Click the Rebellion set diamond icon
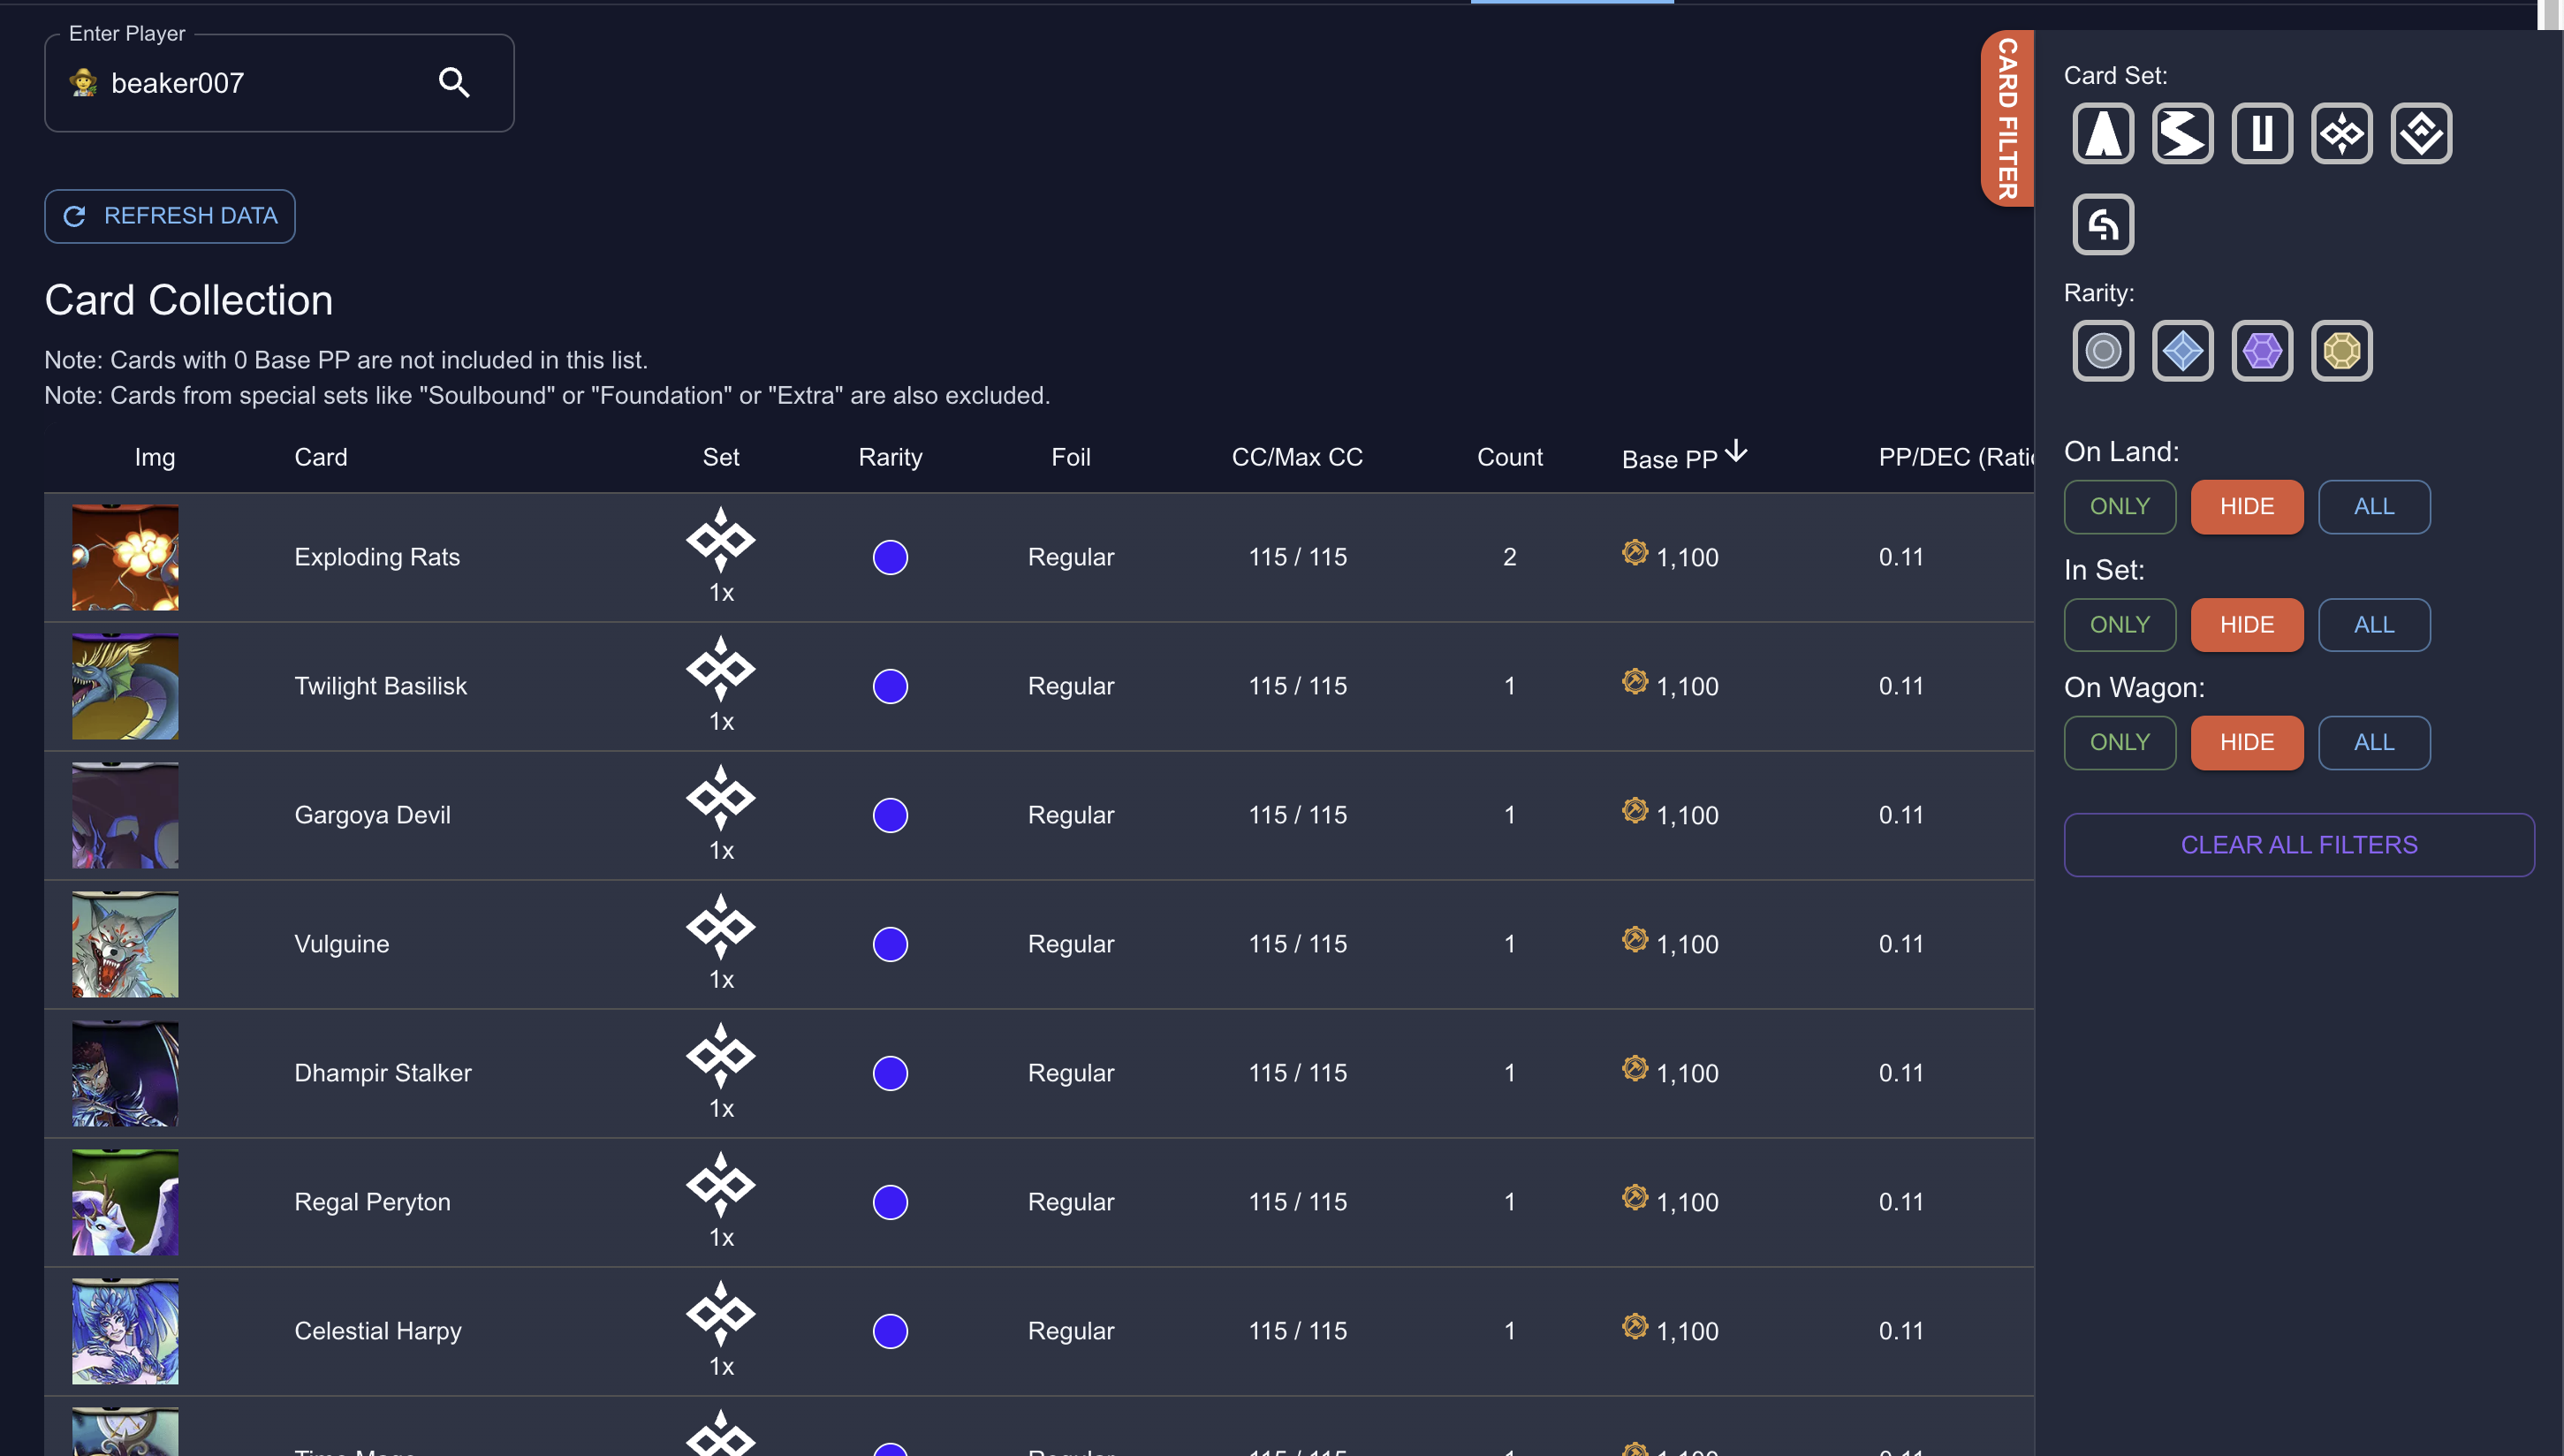The width and height of the screenshot is (2564, 1456). coord(2420,133)
